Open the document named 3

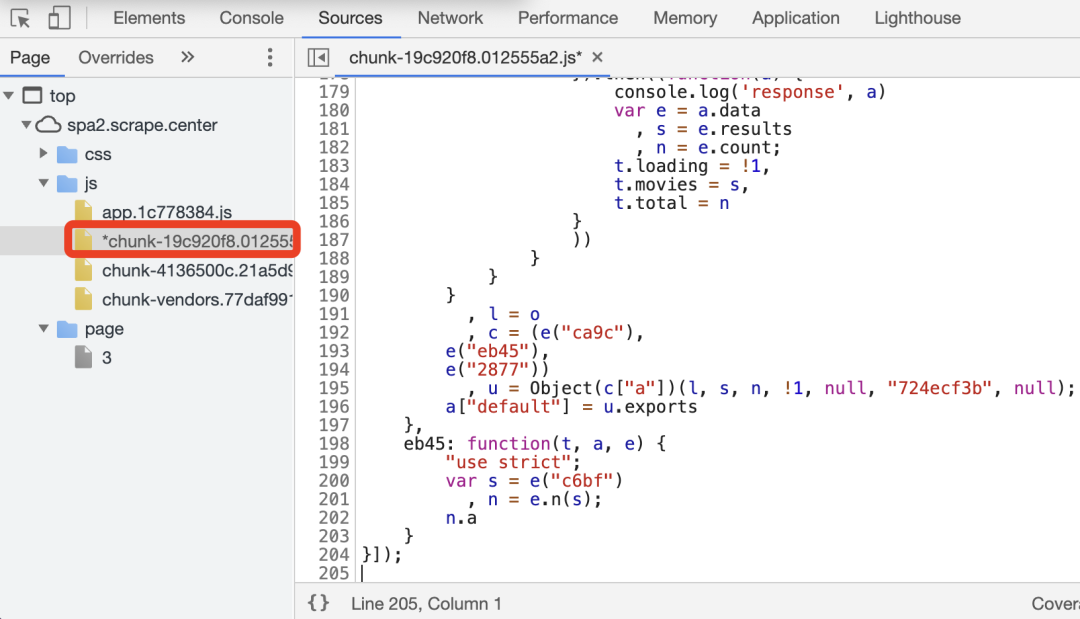pyautogui.click(x=107, y=357)
